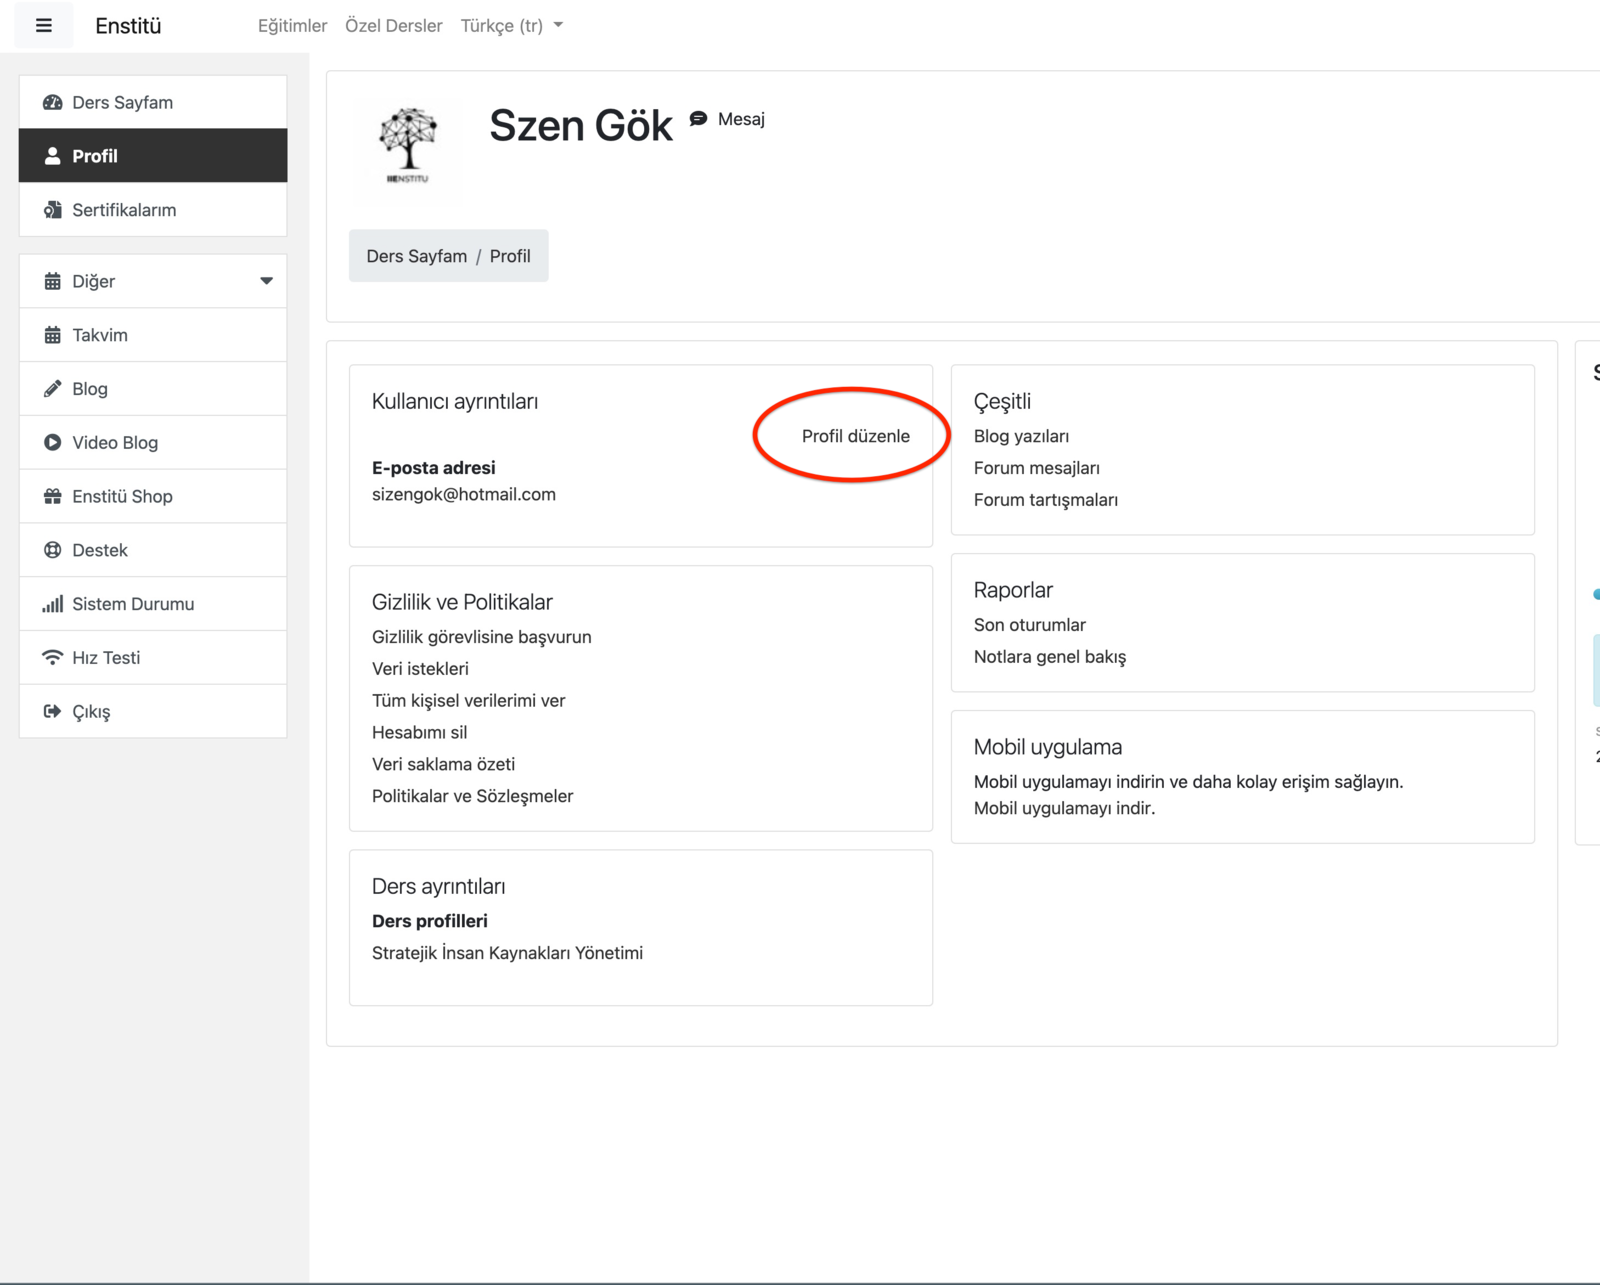Screen dimensions: 1600x1285
Task: Click the Mesaj speech bubble icon
Action: click(x=699, y=119)
